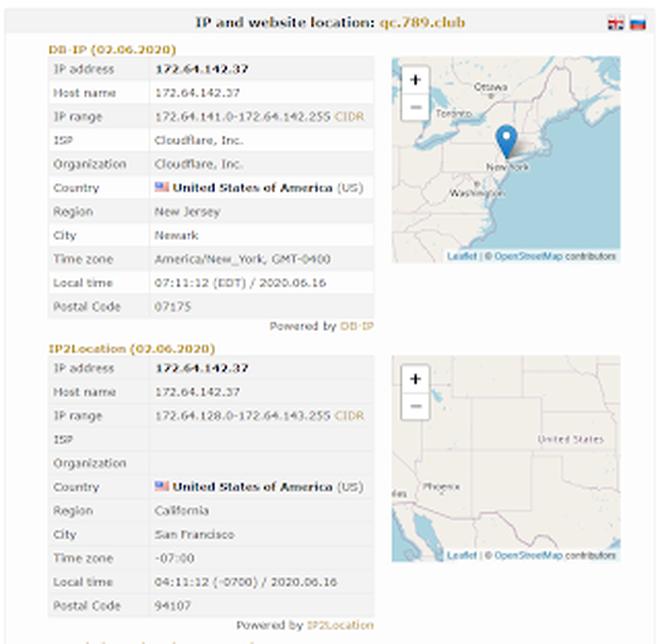Screen dimensions: 660x644
Task: Open the IP2Location (02.06.2020) heading link
Action: point(131,349)
